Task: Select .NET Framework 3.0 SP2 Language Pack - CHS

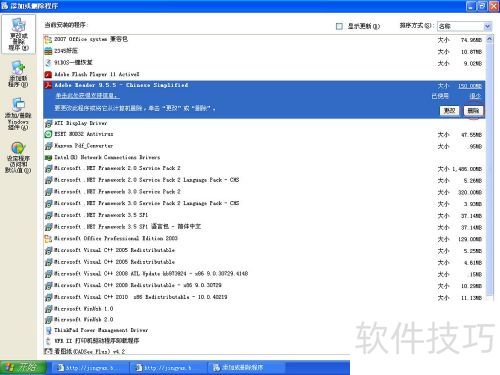Action: pyautogui.click(x=264, y=204)
